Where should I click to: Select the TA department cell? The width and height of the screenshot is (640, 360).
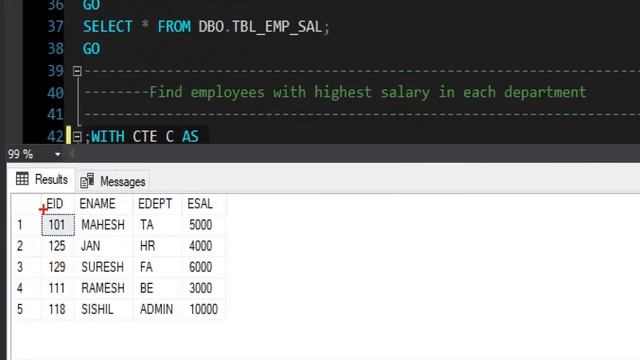(x=157, y=225)
